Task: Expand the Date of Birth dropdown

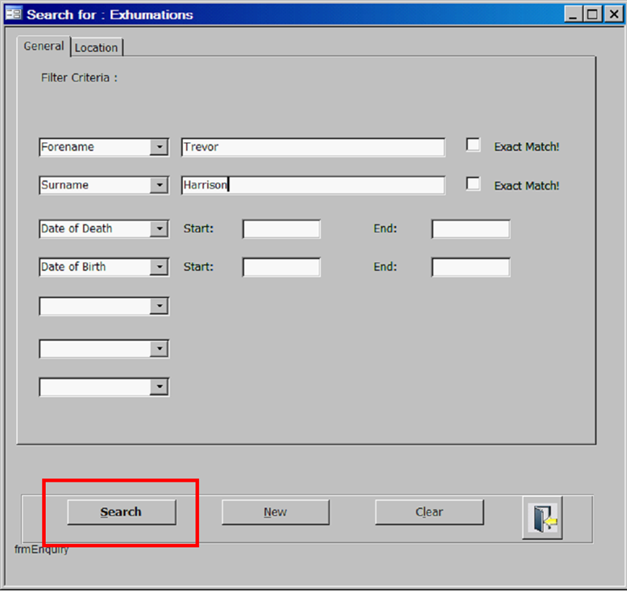Action: pyautogui.click(x=159, y=267)
